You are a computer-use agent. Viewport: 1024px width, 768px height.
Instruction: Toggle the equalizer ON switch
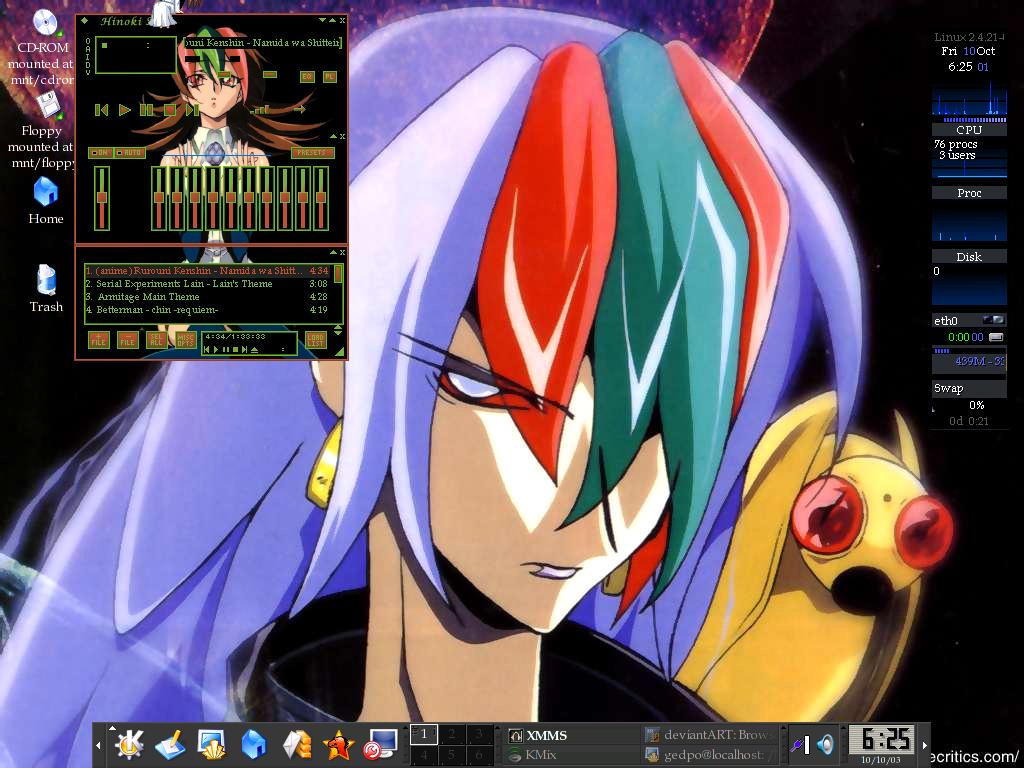101,152
